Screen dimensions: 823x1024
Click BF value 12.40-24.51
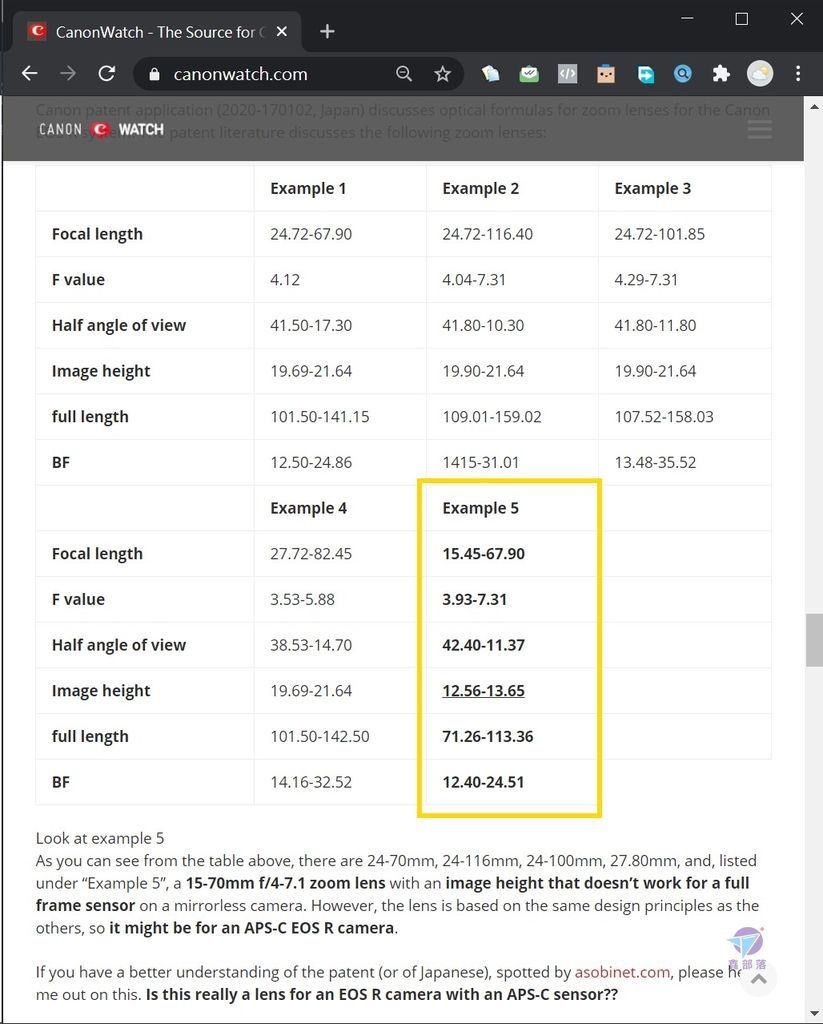pyautogui.click(x=483, y=782)
